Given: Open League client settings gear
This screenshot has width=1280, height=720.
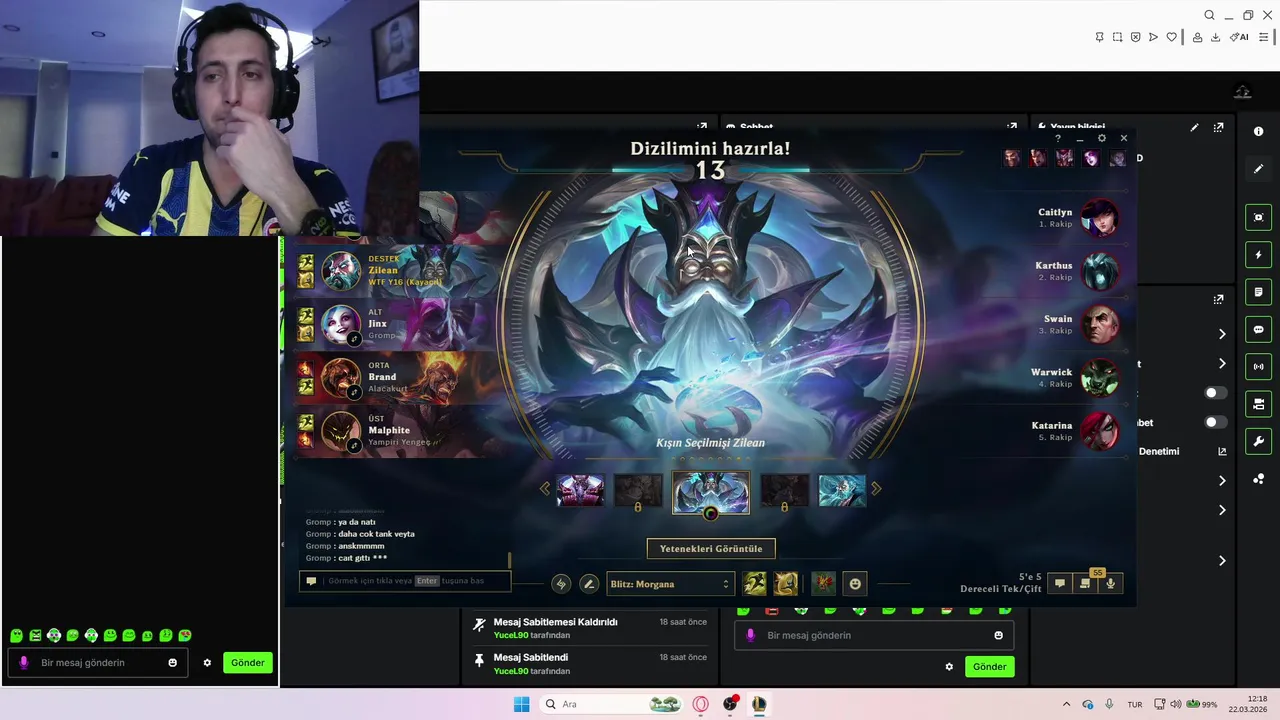Looking at the screenshot, I should point(1102,138).
